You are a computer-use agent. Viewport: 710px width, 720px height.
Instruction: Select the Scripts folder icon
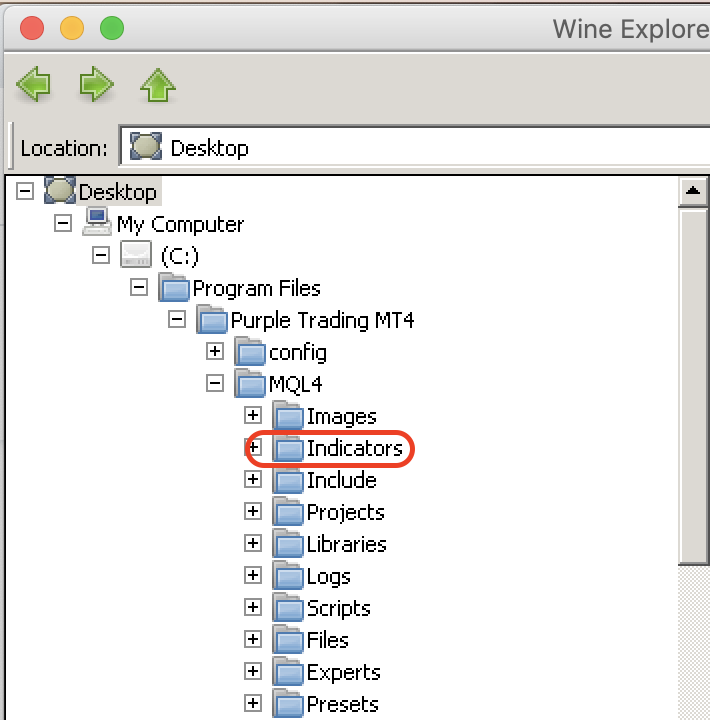pyautogui.click(x=288, y=607)
